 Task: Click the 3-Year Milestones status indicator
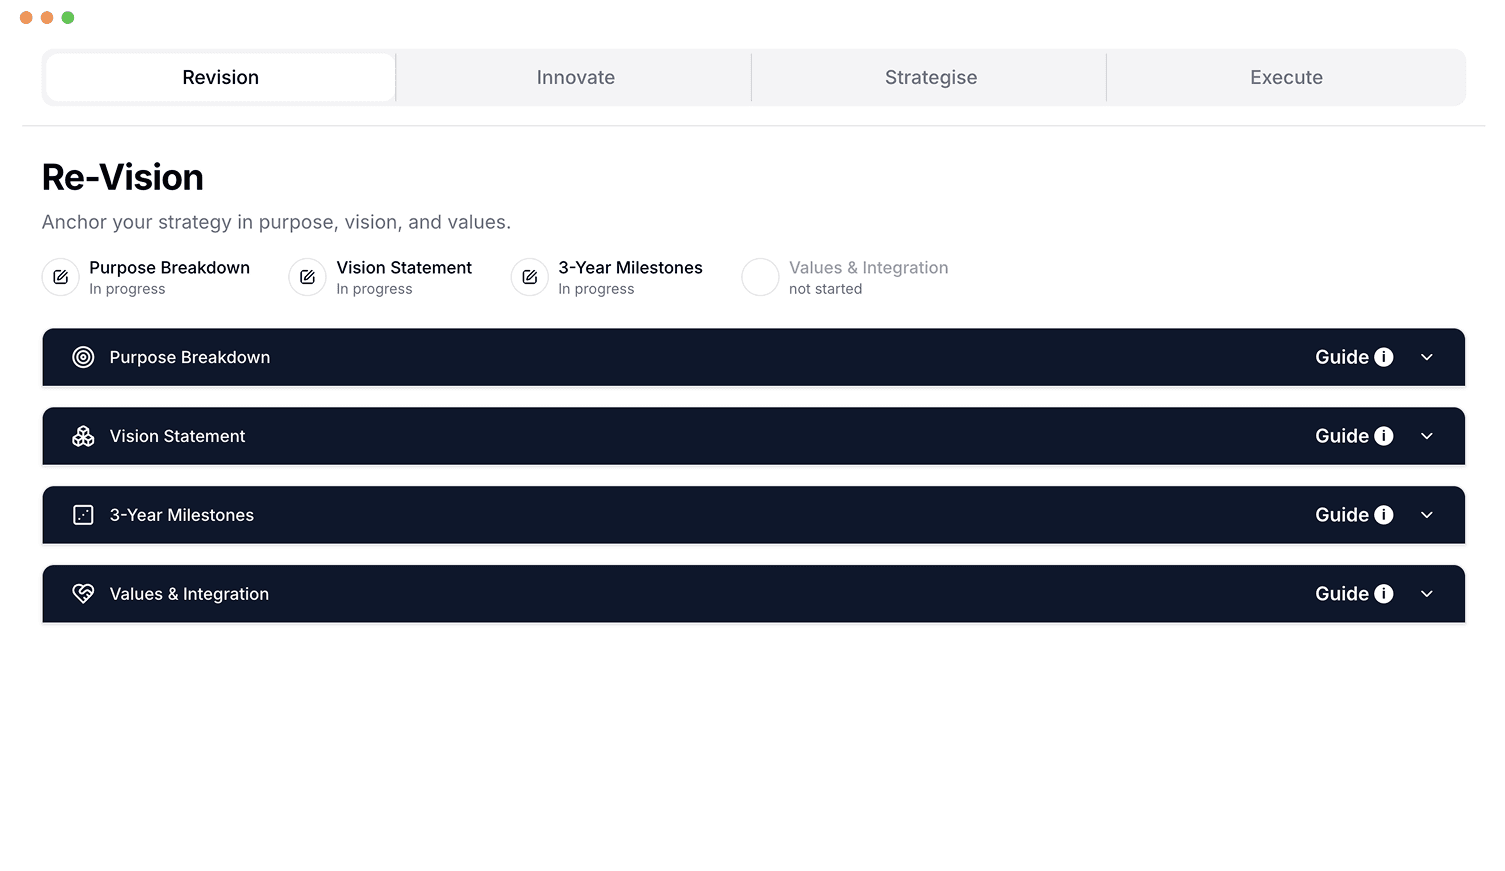pos(529,277)
